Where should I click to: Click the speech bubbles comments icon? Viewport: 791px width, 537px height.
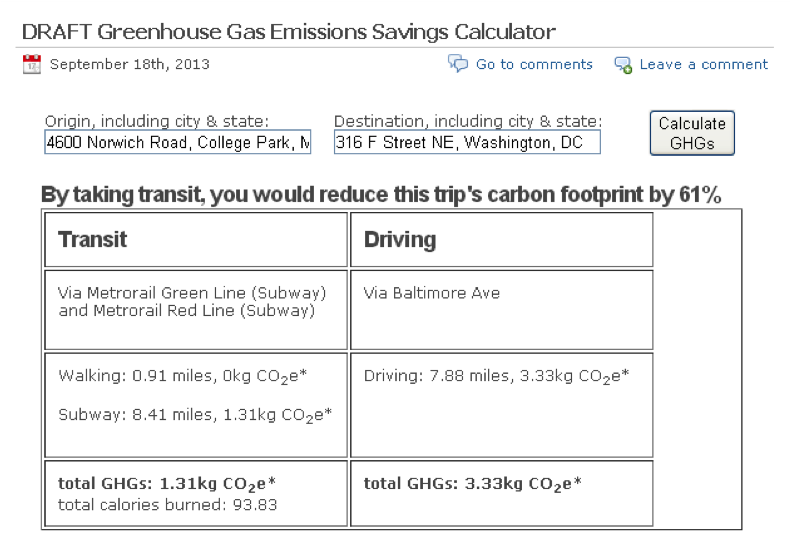pyautogui.click(x=458, y=64)
